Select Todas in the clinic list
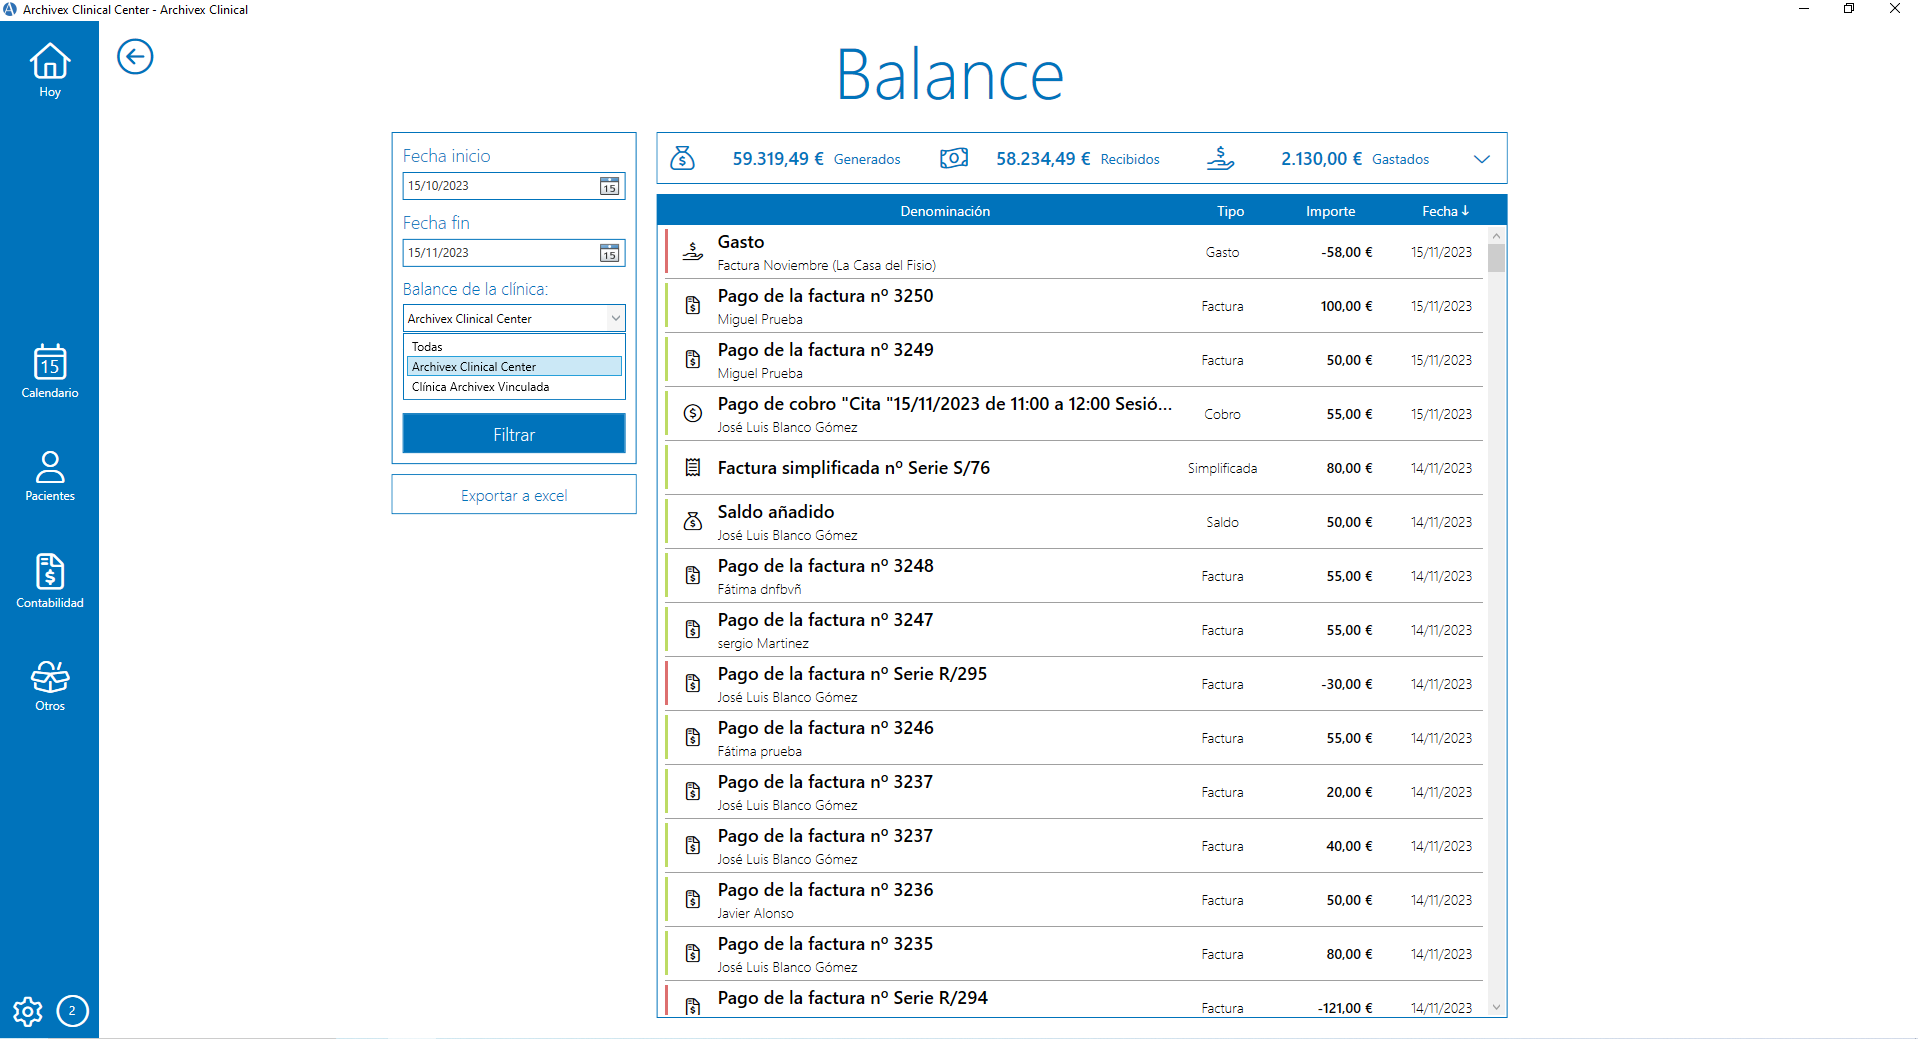1918x1039 pixels. tap(427, 347)
